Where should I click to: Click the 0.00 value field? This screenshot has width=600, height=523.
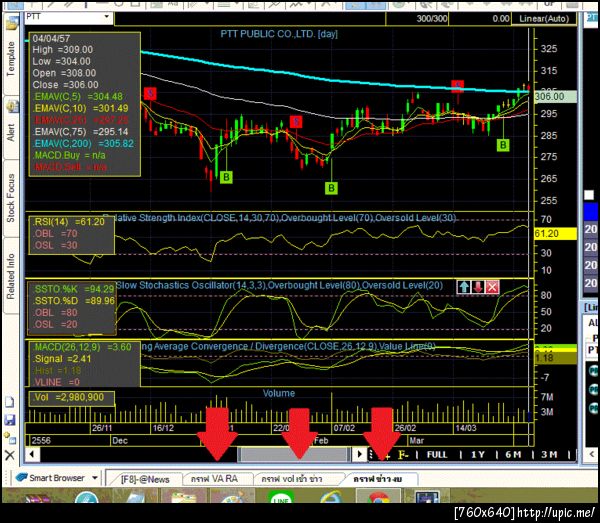[x=481, y=18]
